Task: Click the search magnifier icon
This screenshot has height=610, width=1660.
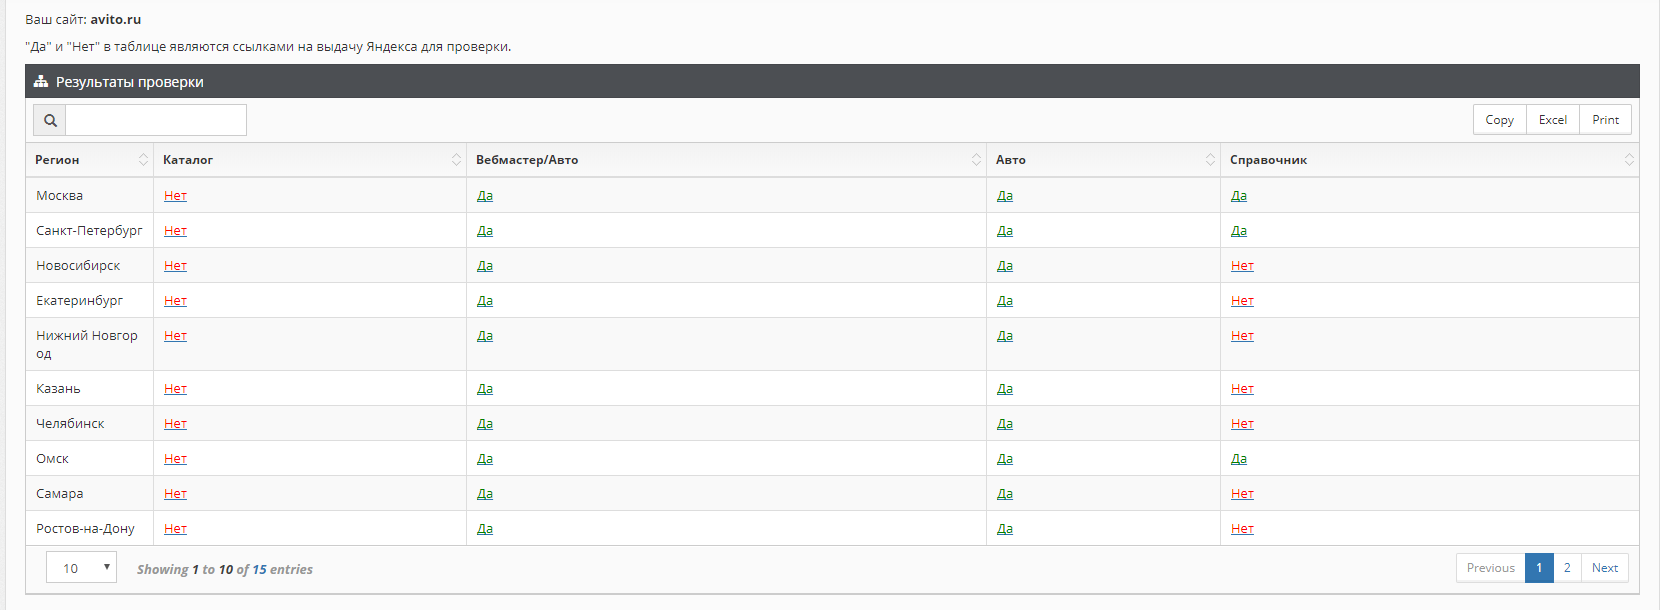Action: click(x=50, y=120)
